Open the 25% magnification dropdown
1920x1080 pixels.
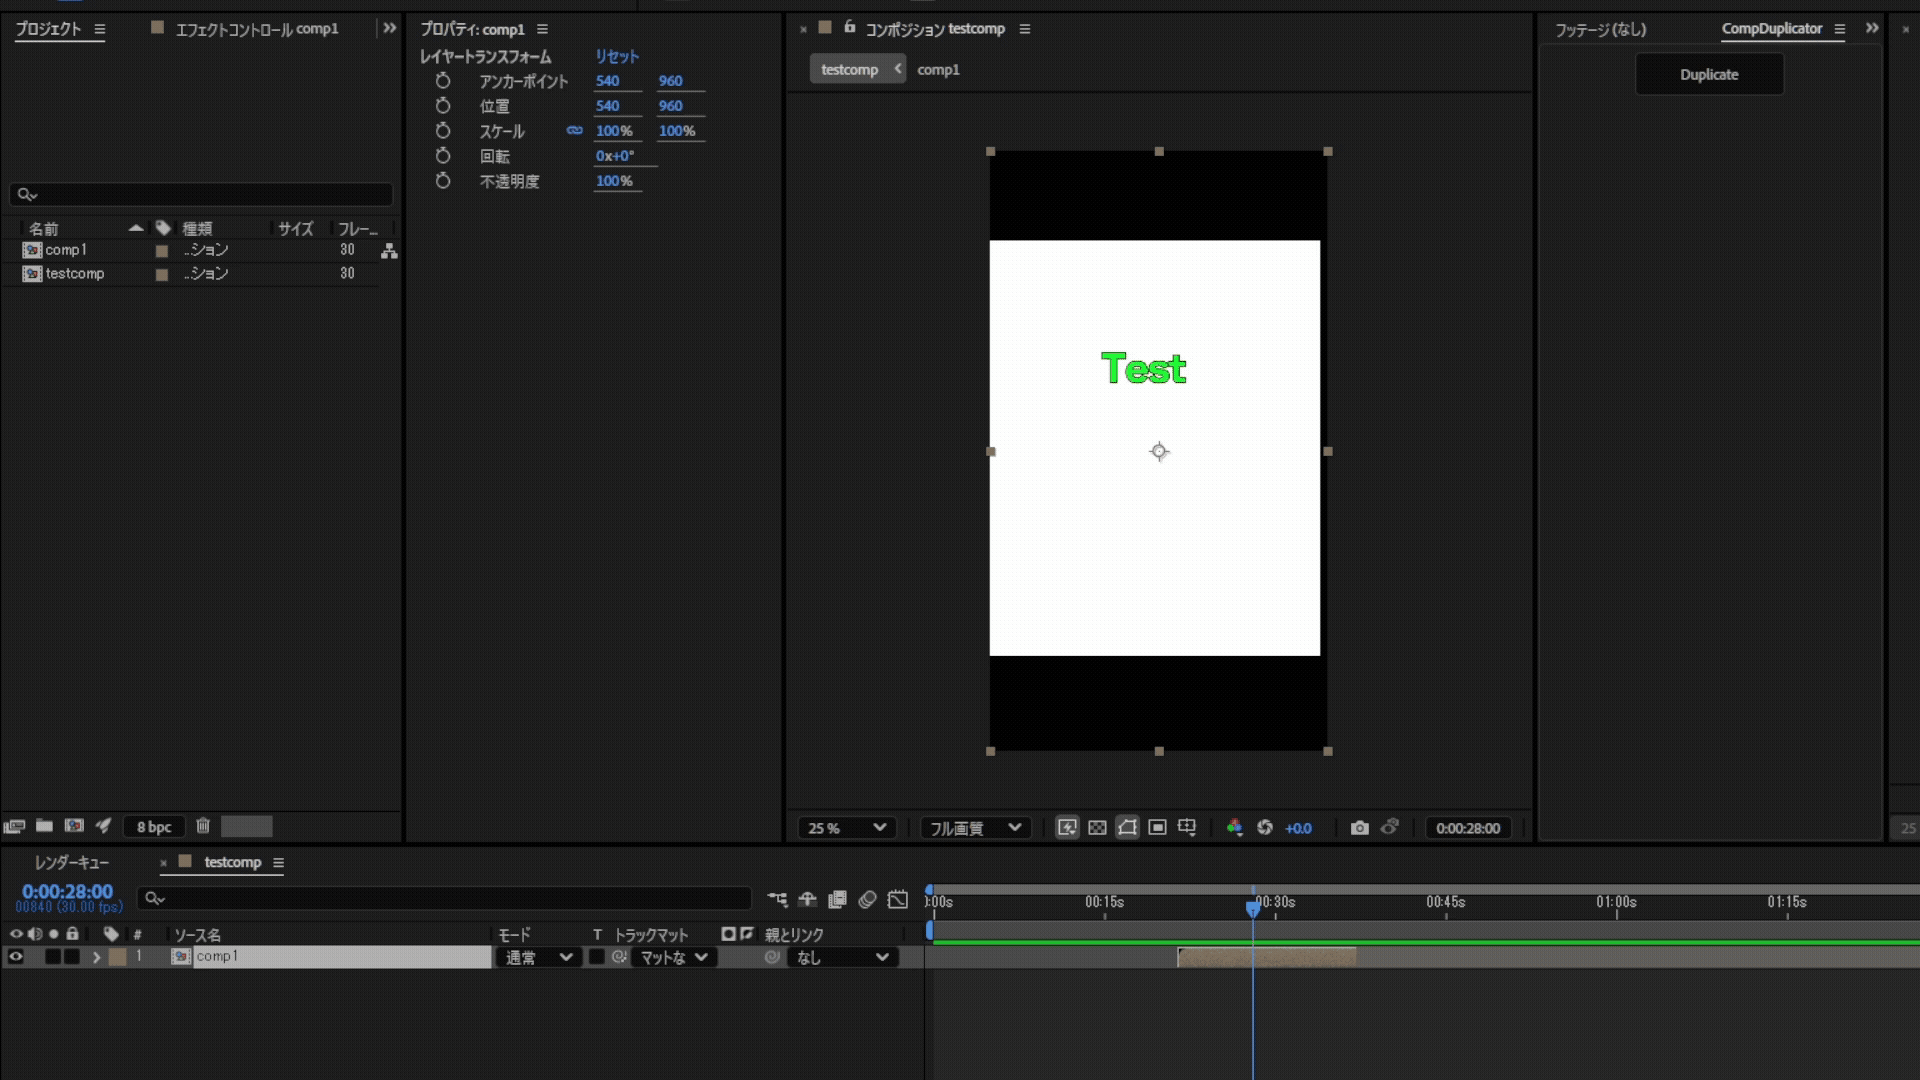pos(846,827)
